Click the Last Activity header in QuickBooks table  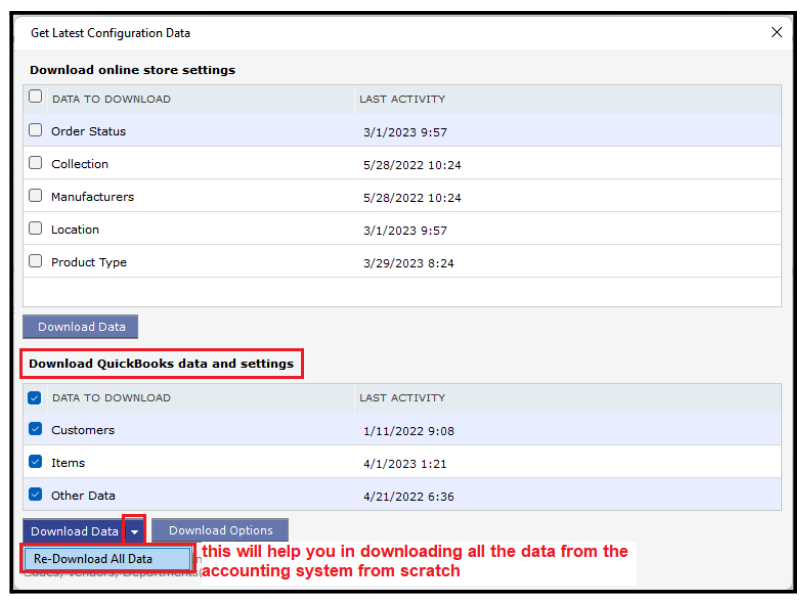click(x=402, y=398)
